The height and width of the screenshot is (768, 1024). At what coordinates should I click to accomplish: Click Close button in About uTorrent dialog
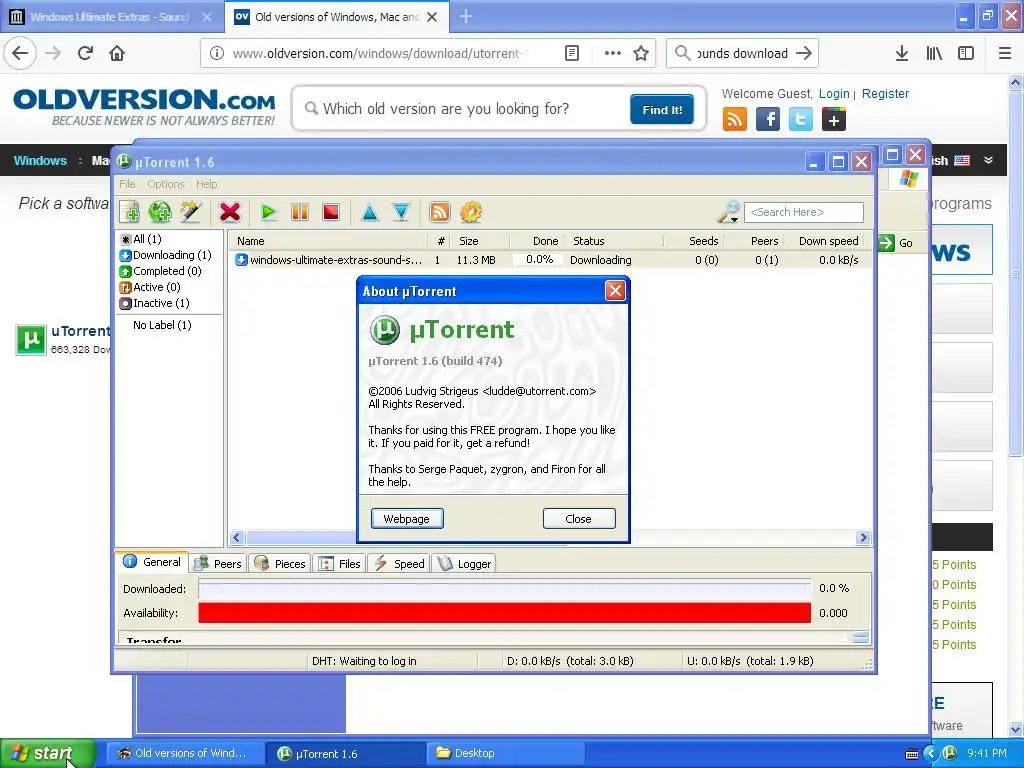pyautogui.click(x=579, y=519)
